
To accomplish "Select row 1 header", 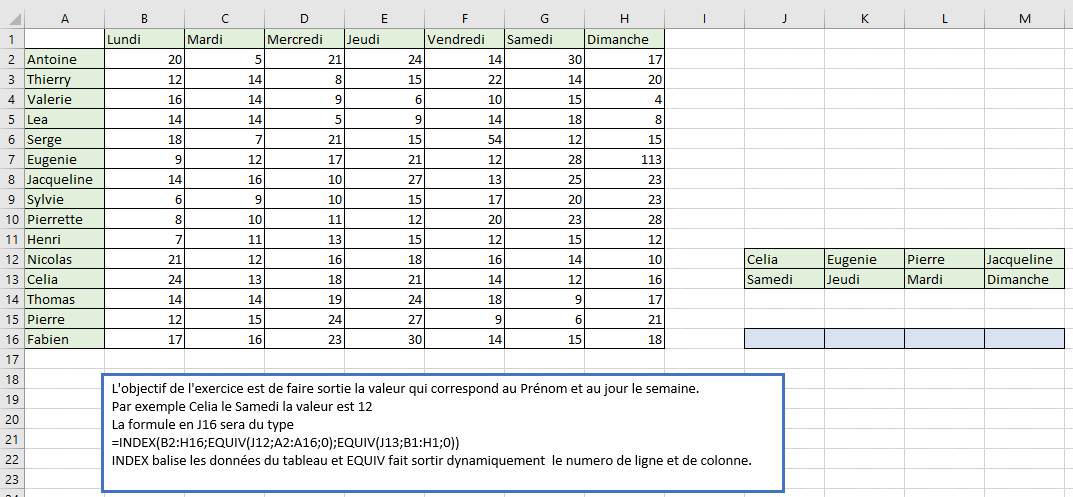I will pyautogui.click(x=12, y=39).
